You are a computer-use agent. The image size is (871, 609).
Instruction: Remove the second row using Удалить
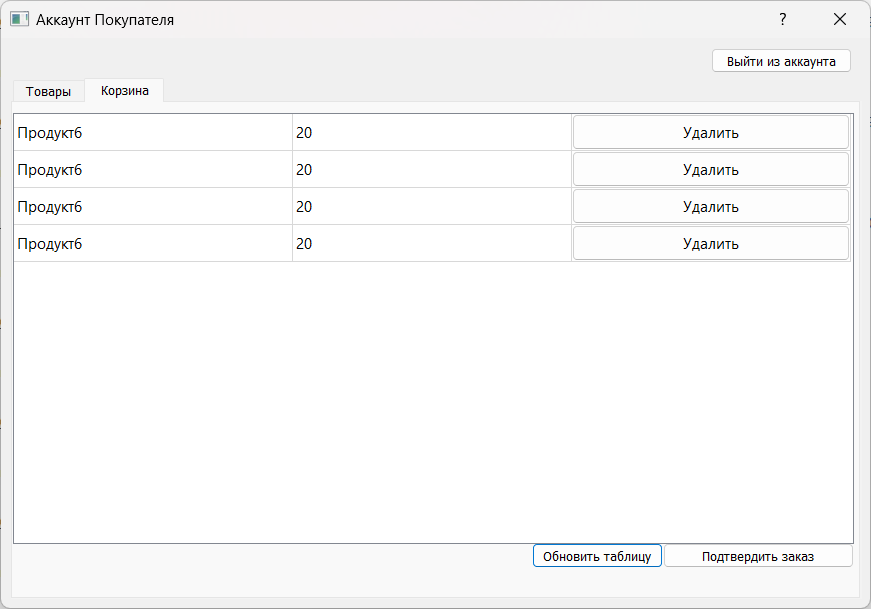pyautogui.click(x=710, y=169)
